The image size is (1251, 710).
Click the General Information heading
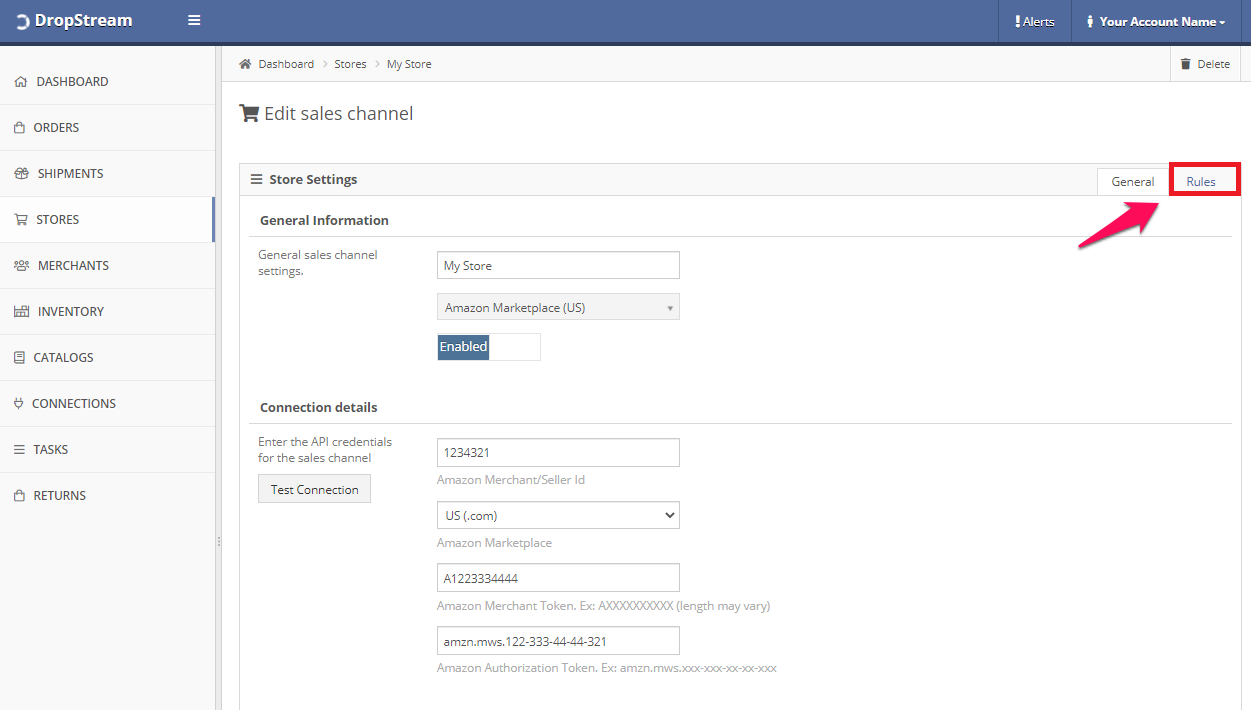(x=324, y=220)
